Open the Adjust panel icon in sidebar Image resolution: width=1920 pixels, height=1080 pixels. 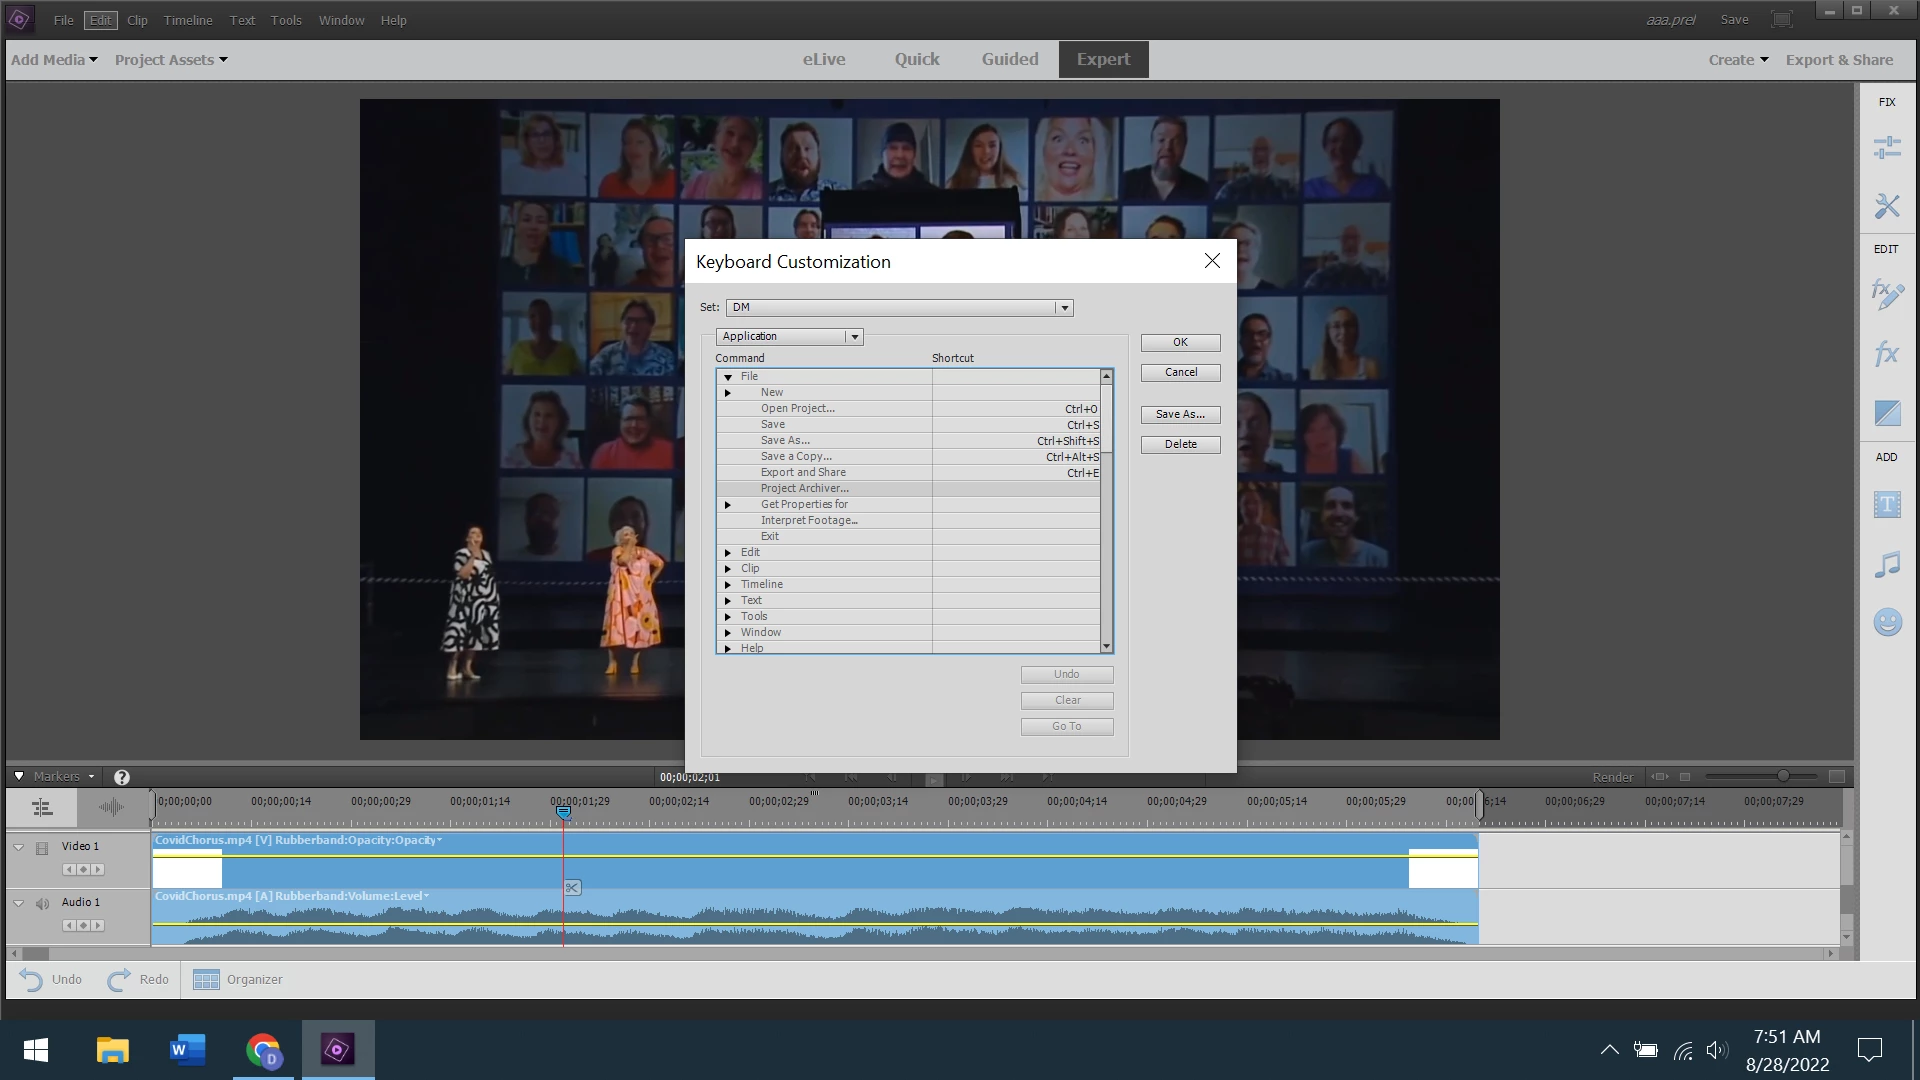pos(1887,148)
